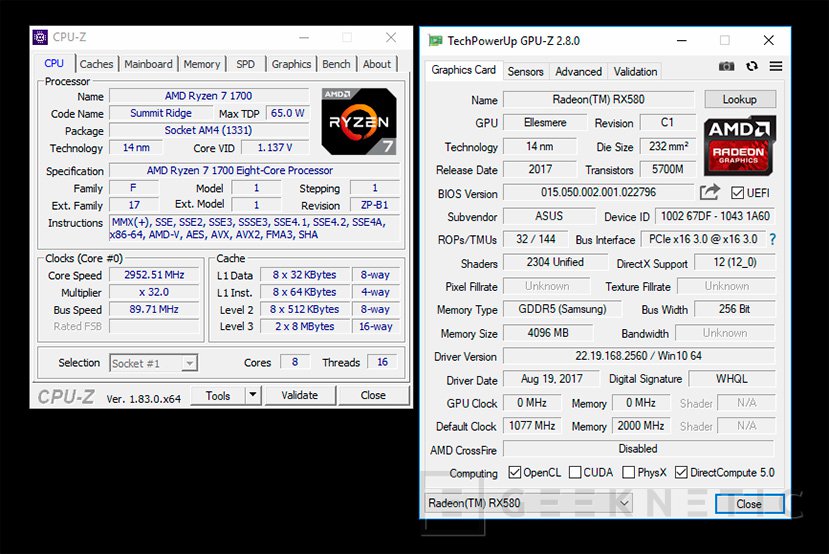Click the GPU-Z screenshot camera icon
This screenshot has width=829, height=554.
726,67
